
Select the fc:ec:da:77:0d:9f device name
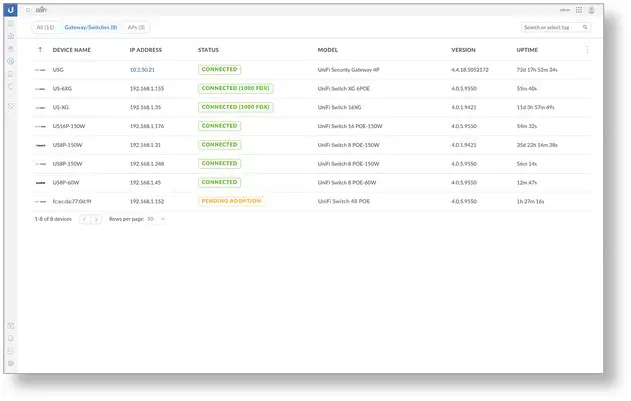click(x=72, y=201)
